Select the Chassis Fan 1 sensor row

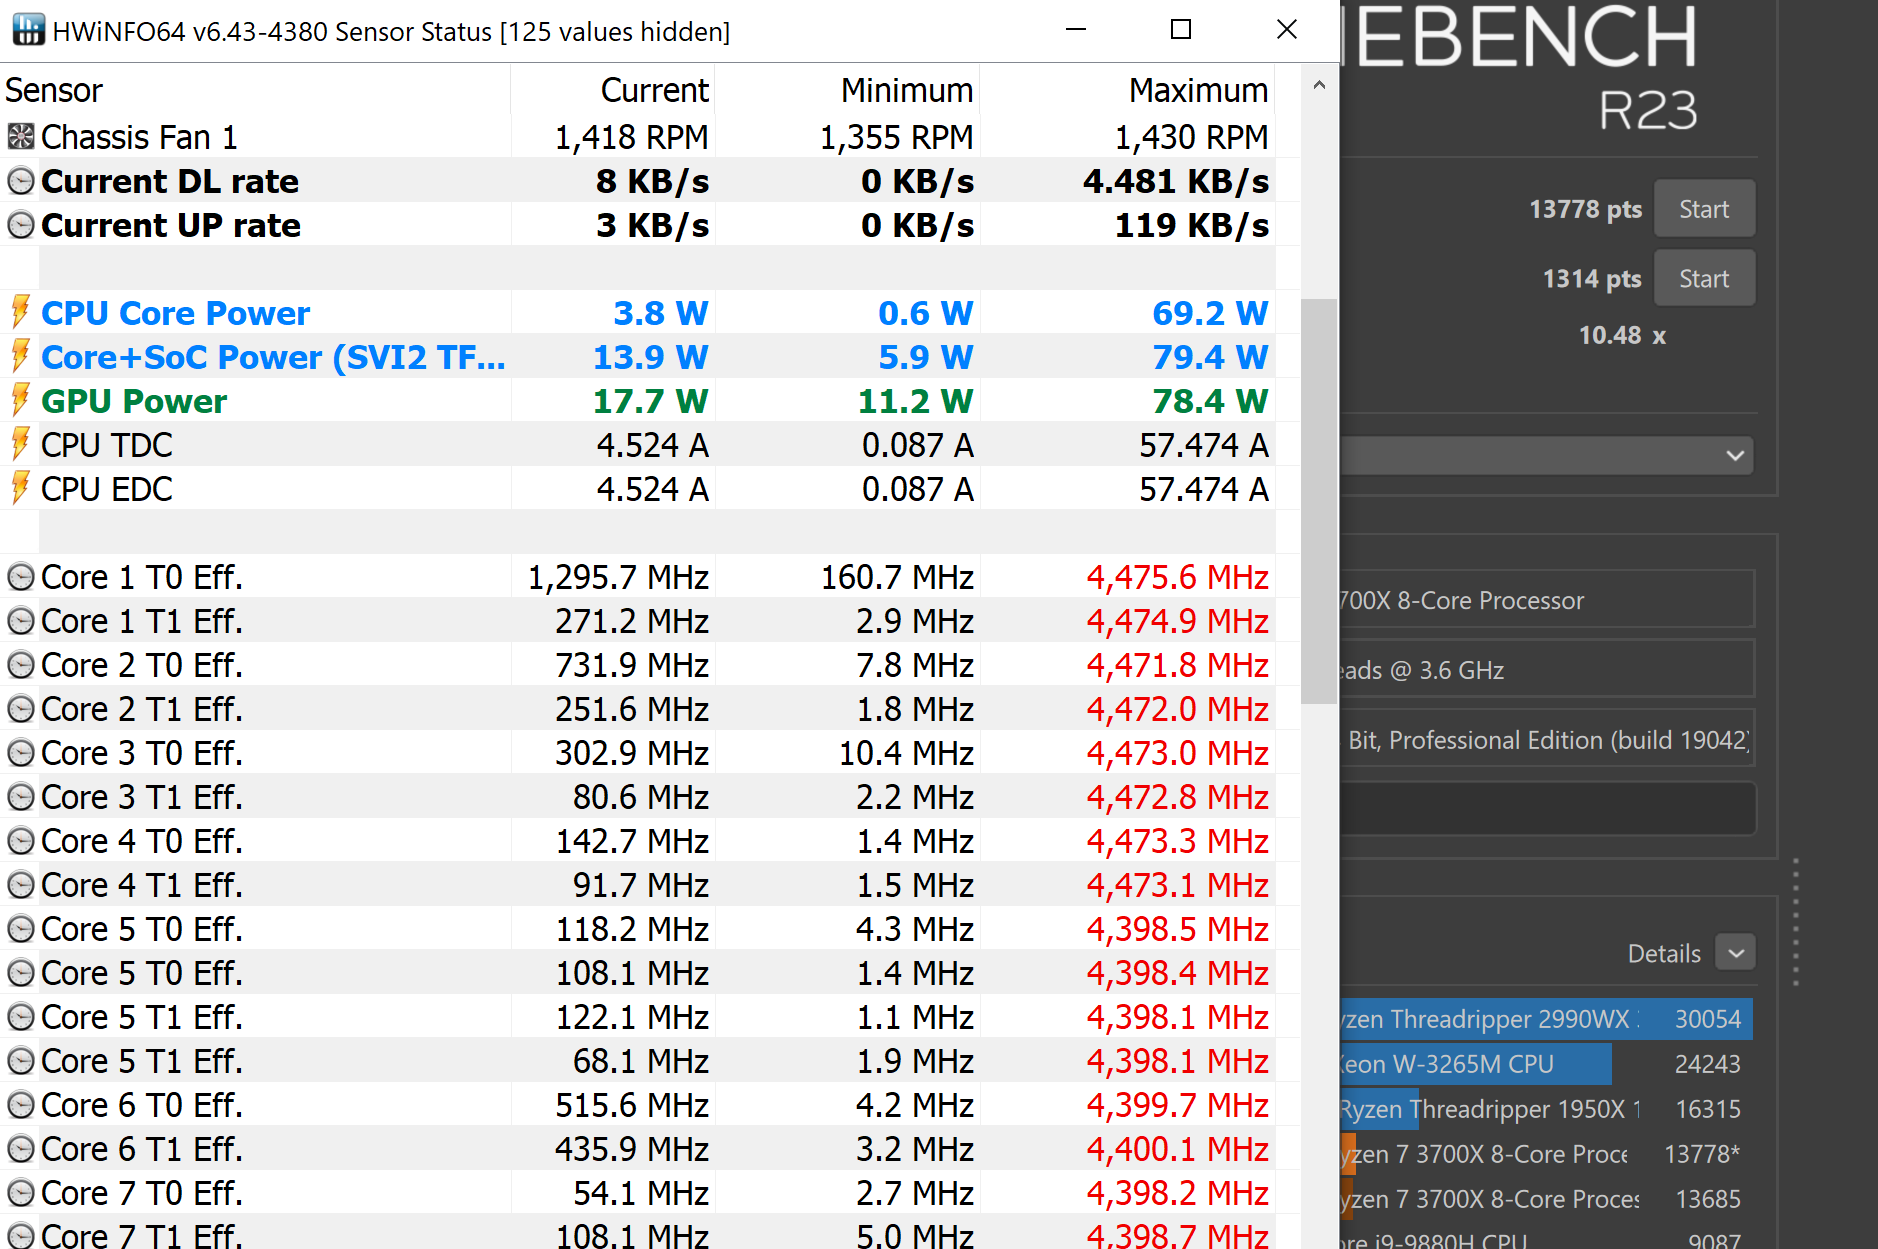[x=637, y=136]
